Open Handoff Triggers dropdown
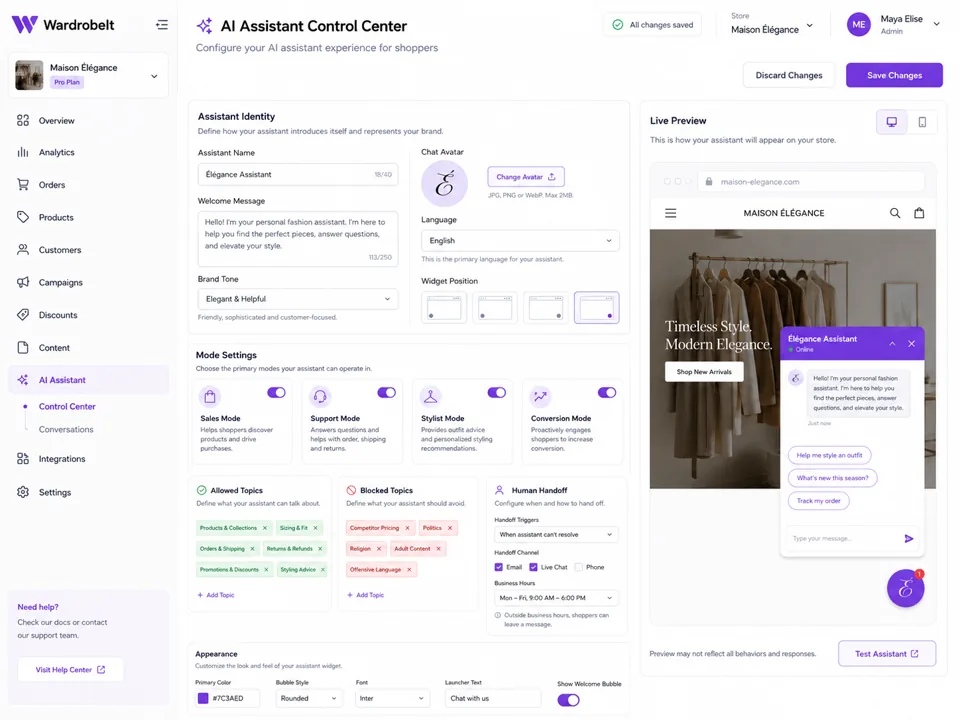Viewport: 960px width, 720px height. [x=556, y=534]
